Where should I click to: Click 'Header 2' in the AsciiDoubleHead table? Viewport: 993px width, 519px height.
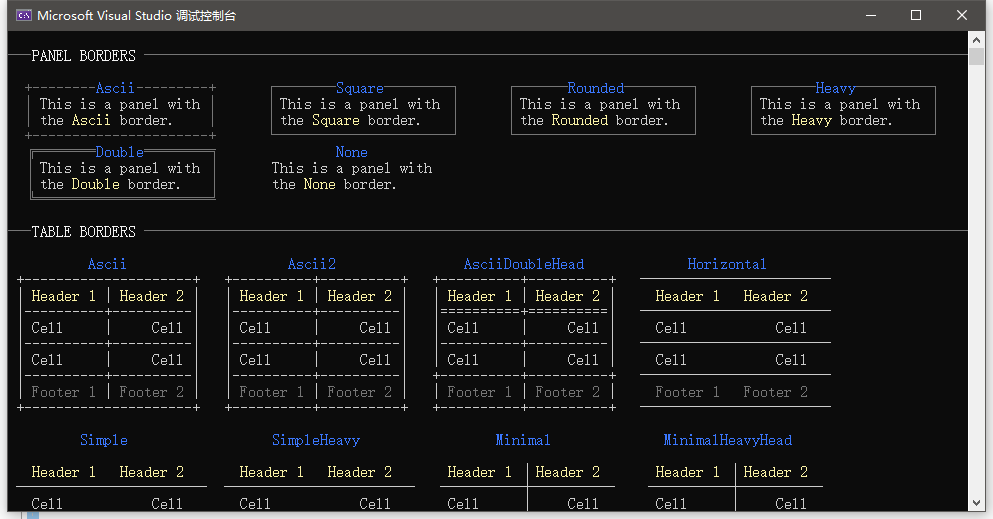567,296
